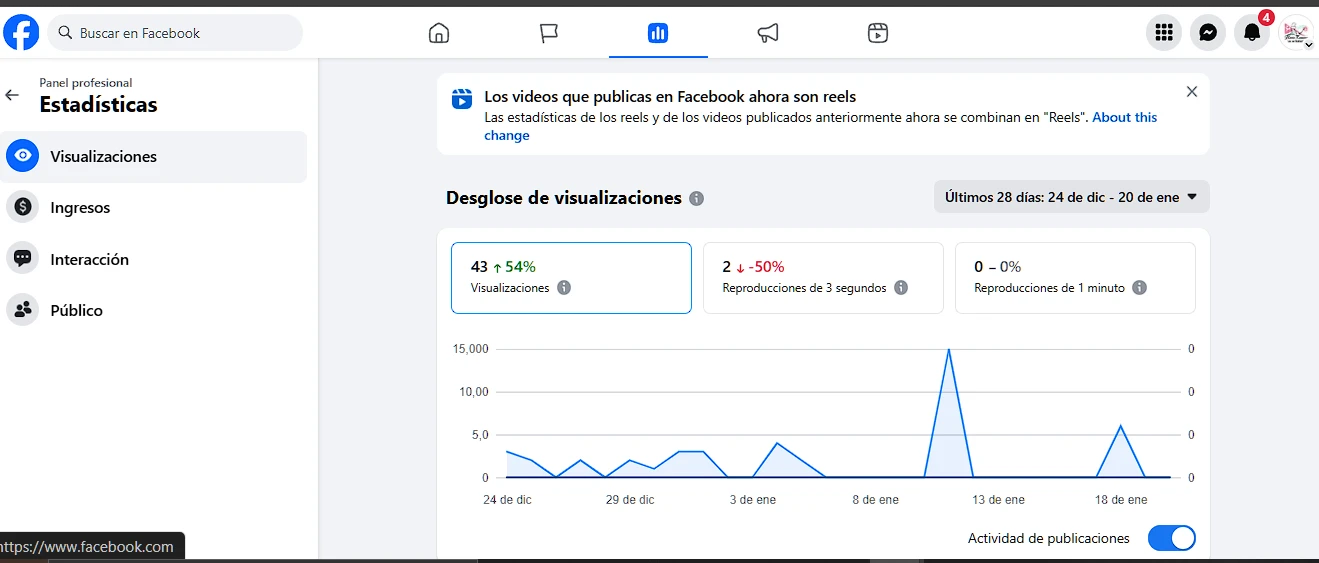This screenshot has height=563, width=1319.
Task: Toggle Actividad de publicaciones switch
Action: pyautogui.click(x=1171, y=538)
